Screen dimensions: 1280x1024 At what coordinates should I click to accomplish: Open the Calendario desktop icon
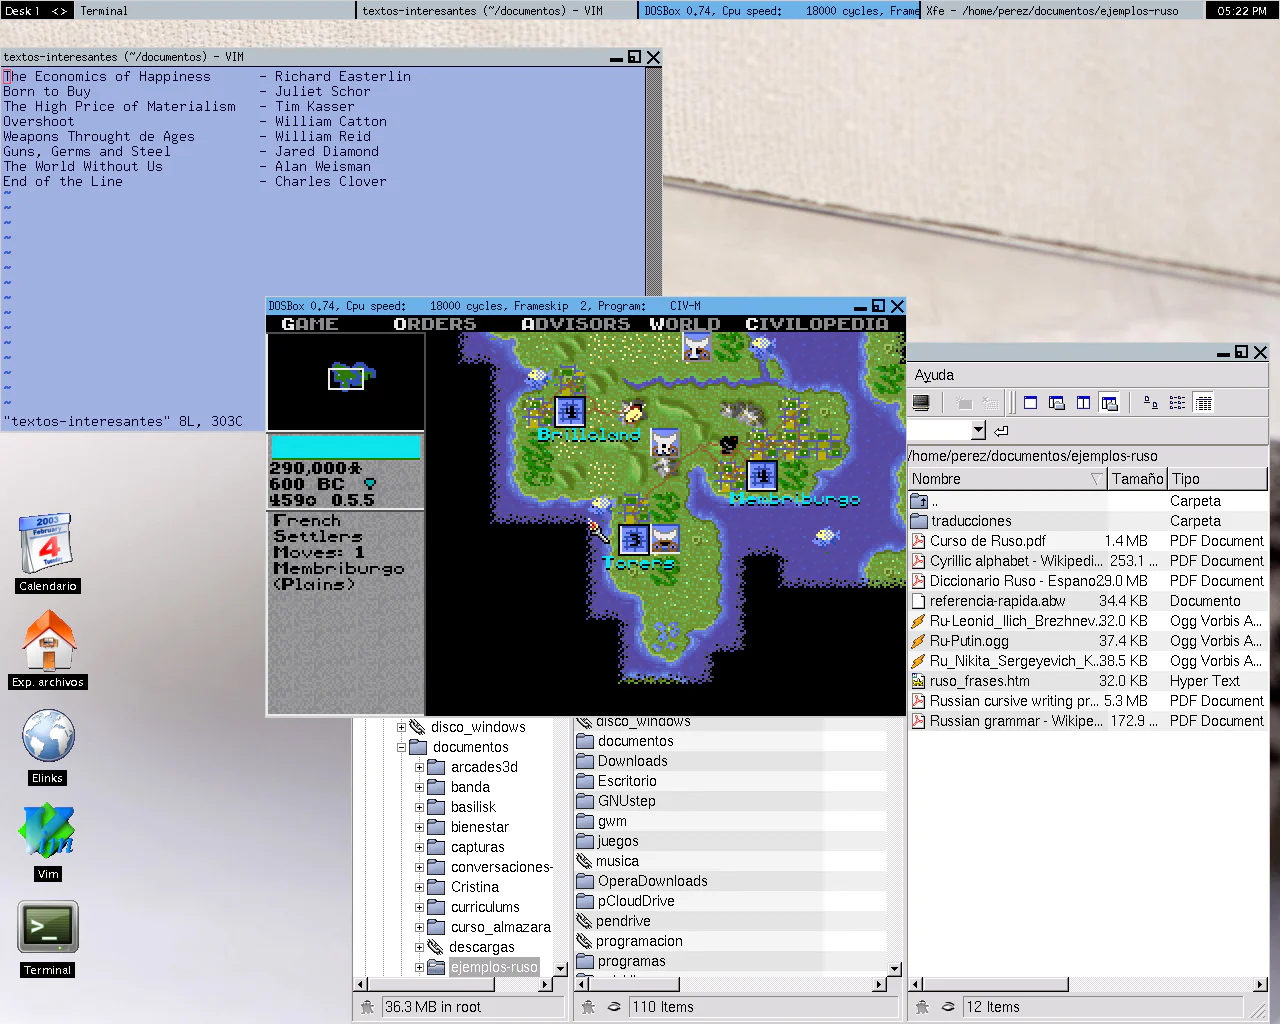coord(48,545)
